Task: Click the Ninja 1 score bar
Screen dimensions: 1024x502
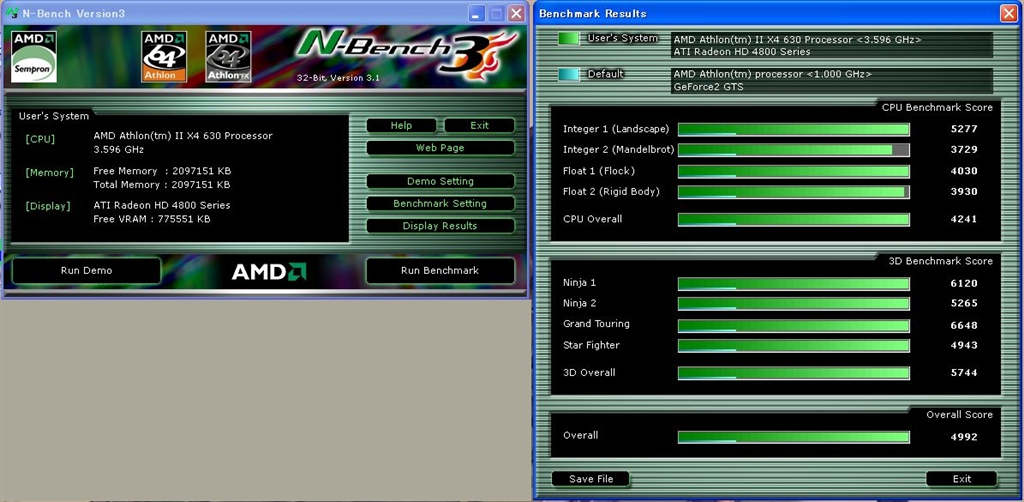Action: tap(793, 283)
